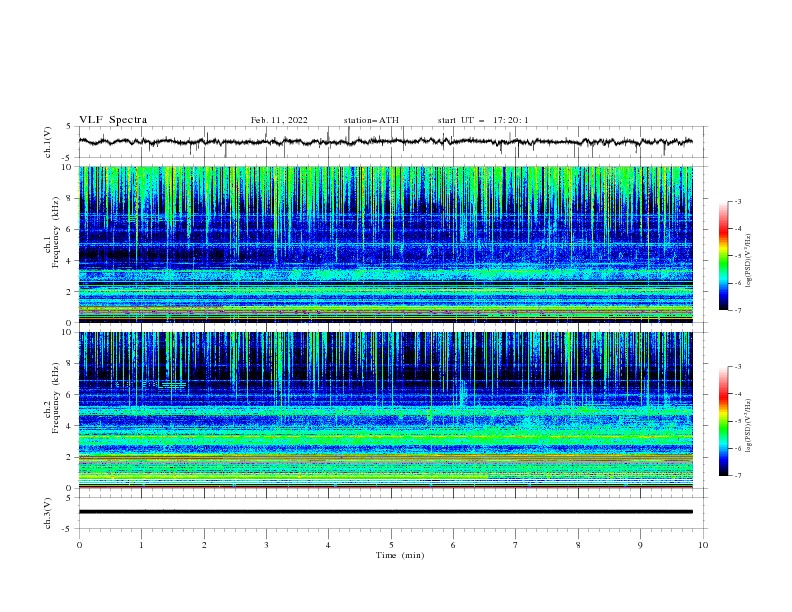
Task: Click the ch.1 color bar "log(PSD)(V²/Hz)" label
Action: tap(749, 261)
